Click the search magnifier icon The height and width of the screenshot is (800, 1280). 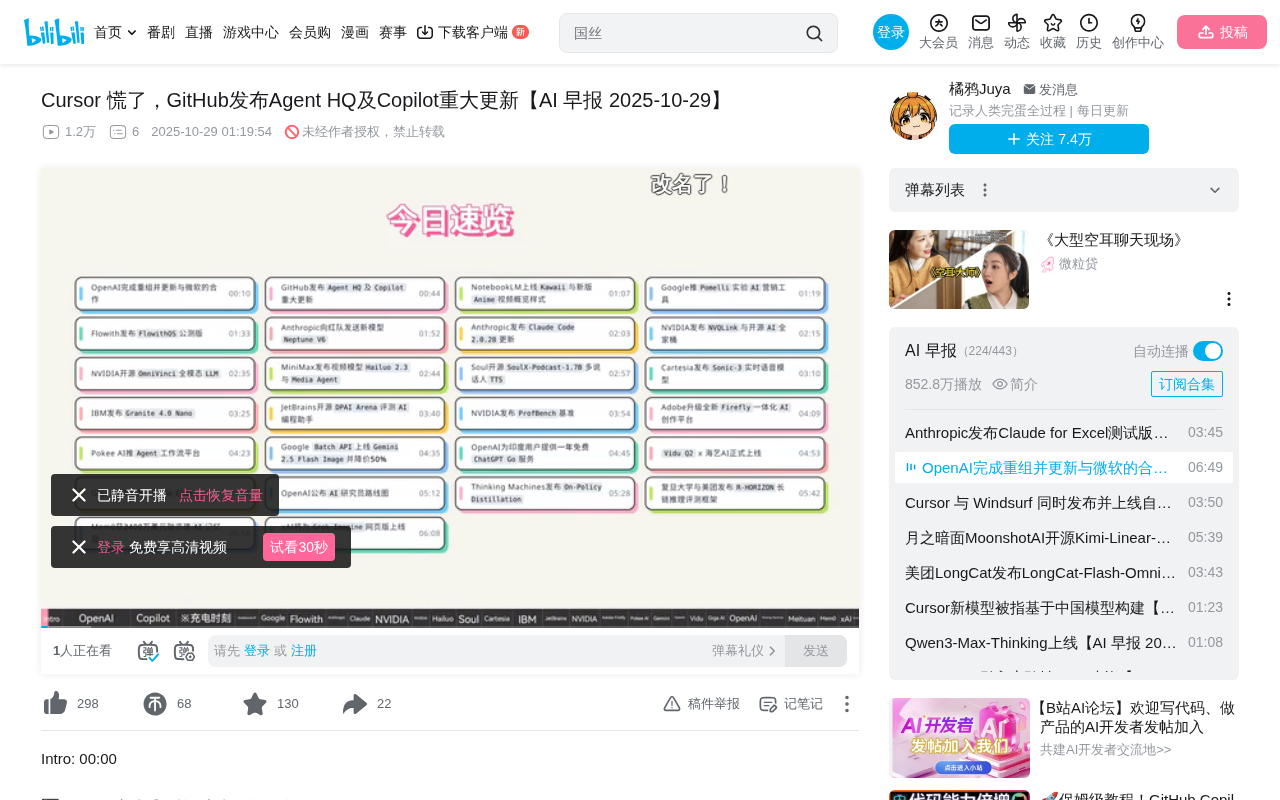point(814,33)
